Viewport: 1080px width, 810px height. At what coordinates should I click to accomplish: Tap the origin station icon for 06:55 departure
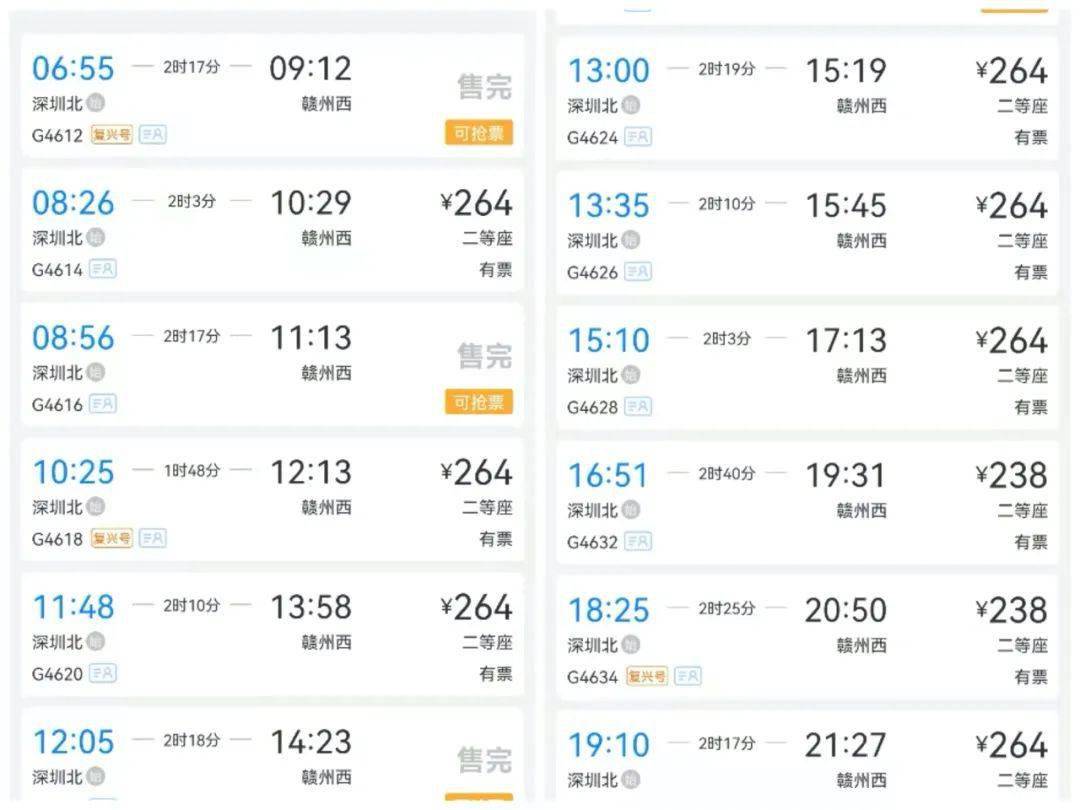point(95,103)
